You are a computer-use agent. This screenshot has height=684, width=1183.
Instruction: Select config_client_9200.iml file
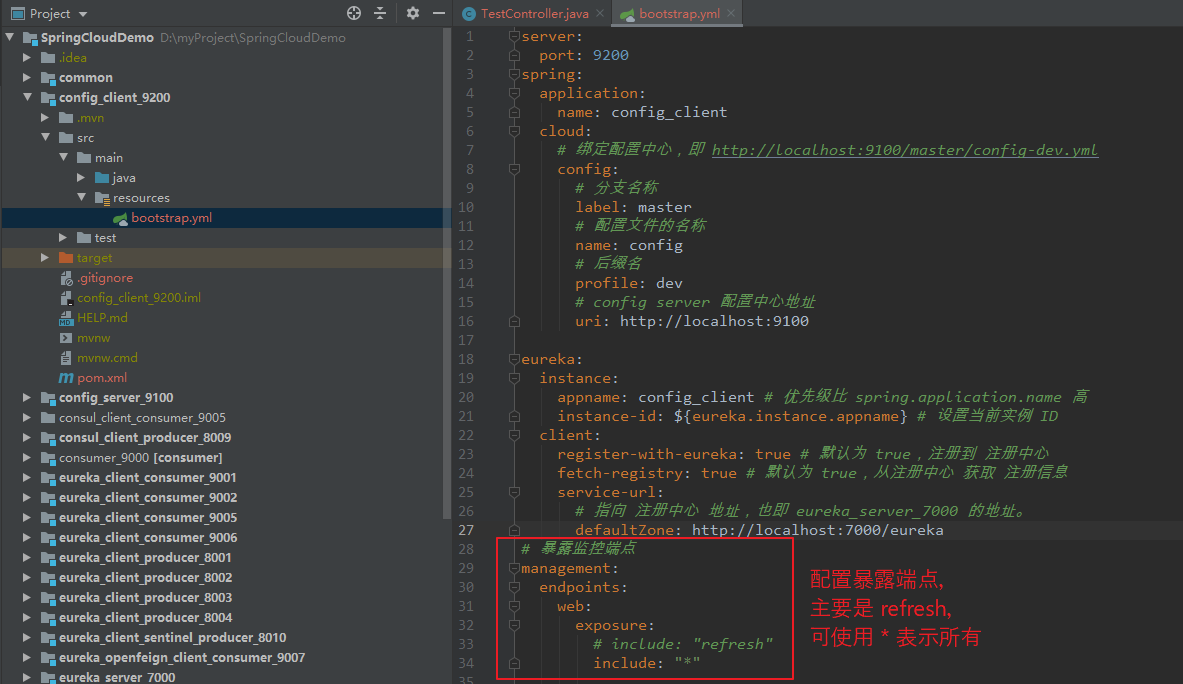click(139, 298)
